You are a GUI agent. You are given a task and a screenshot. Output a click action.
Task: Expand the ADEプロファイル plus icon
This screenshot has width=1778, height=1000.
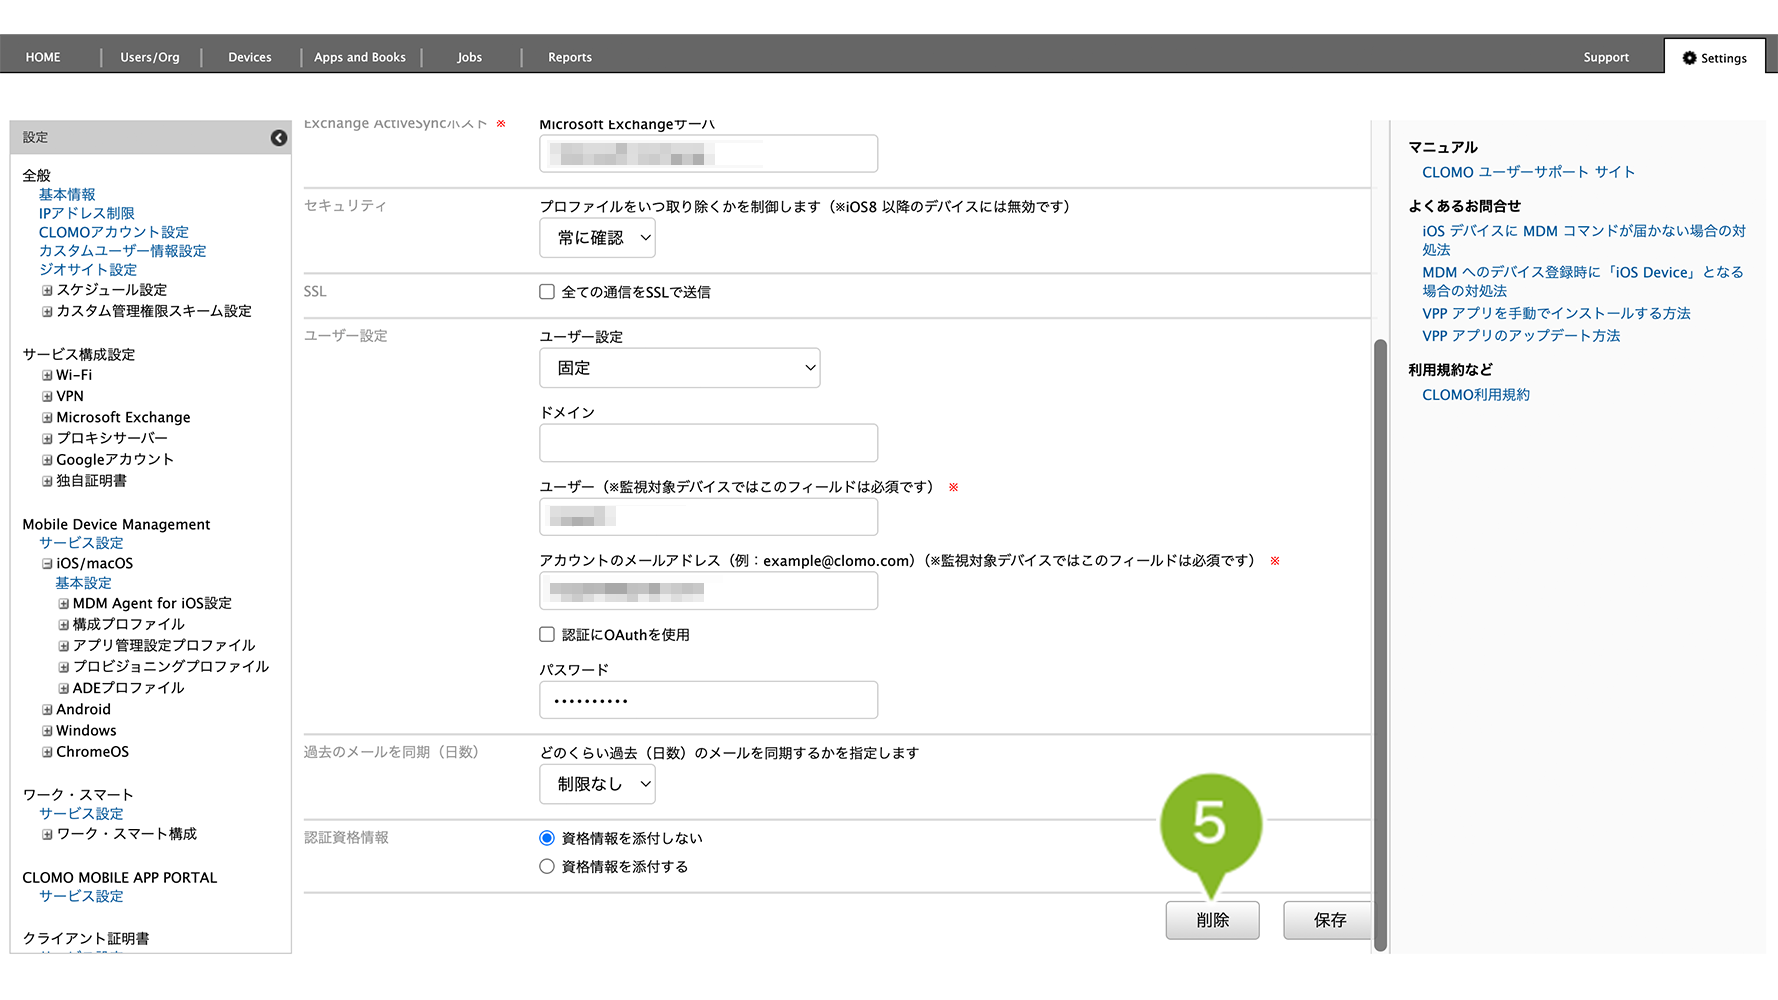[63, 689]
